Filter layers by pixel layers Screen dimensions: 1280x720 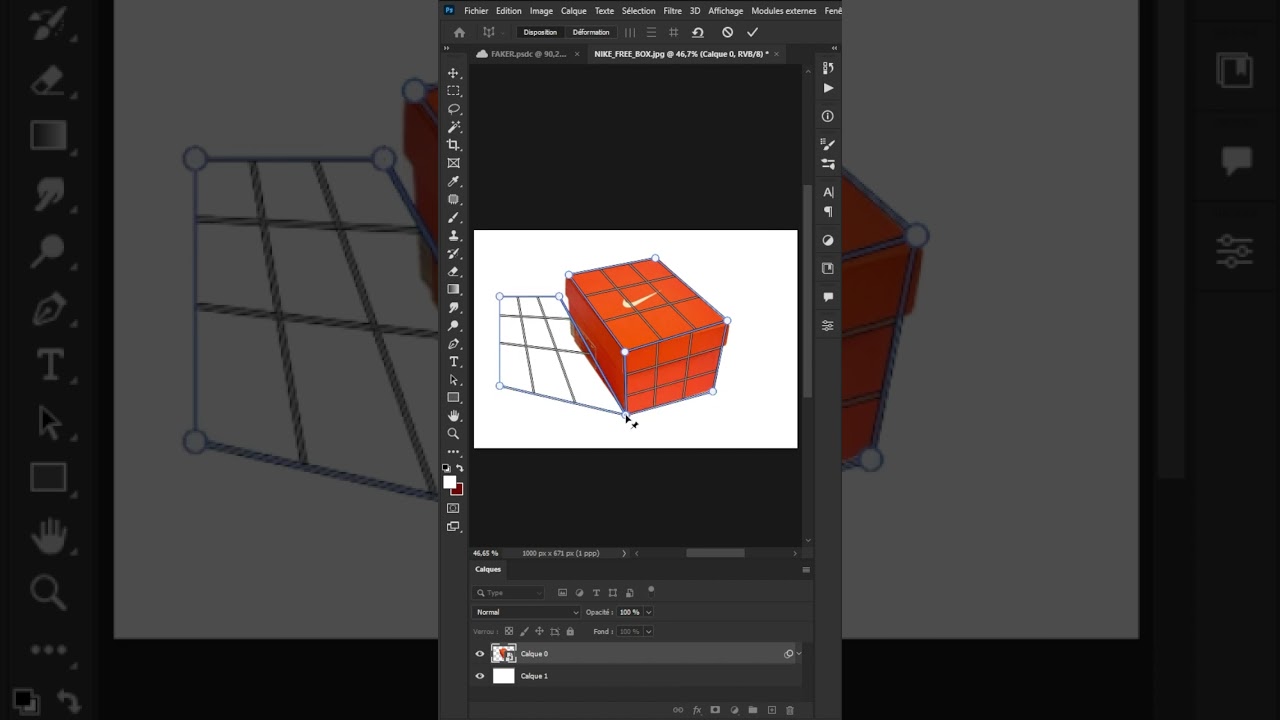click(x=563, y=593)
